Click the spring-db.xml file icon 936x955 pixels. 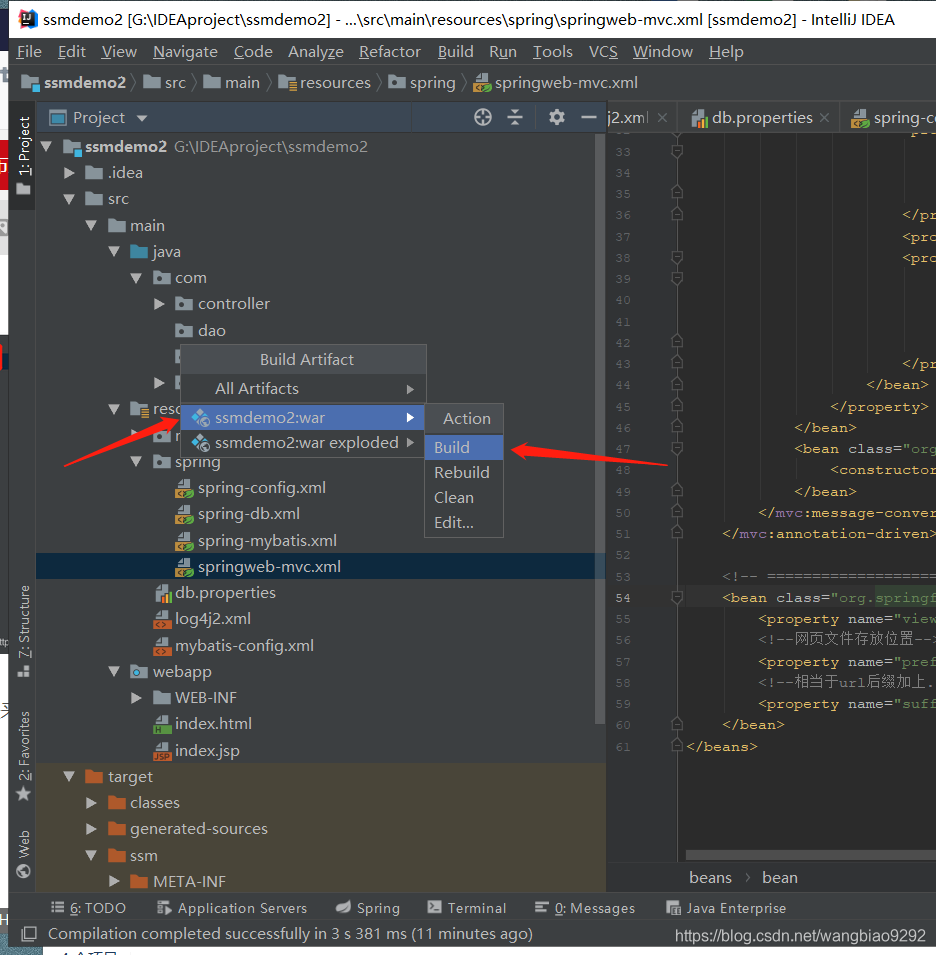[x=185, y=514]
